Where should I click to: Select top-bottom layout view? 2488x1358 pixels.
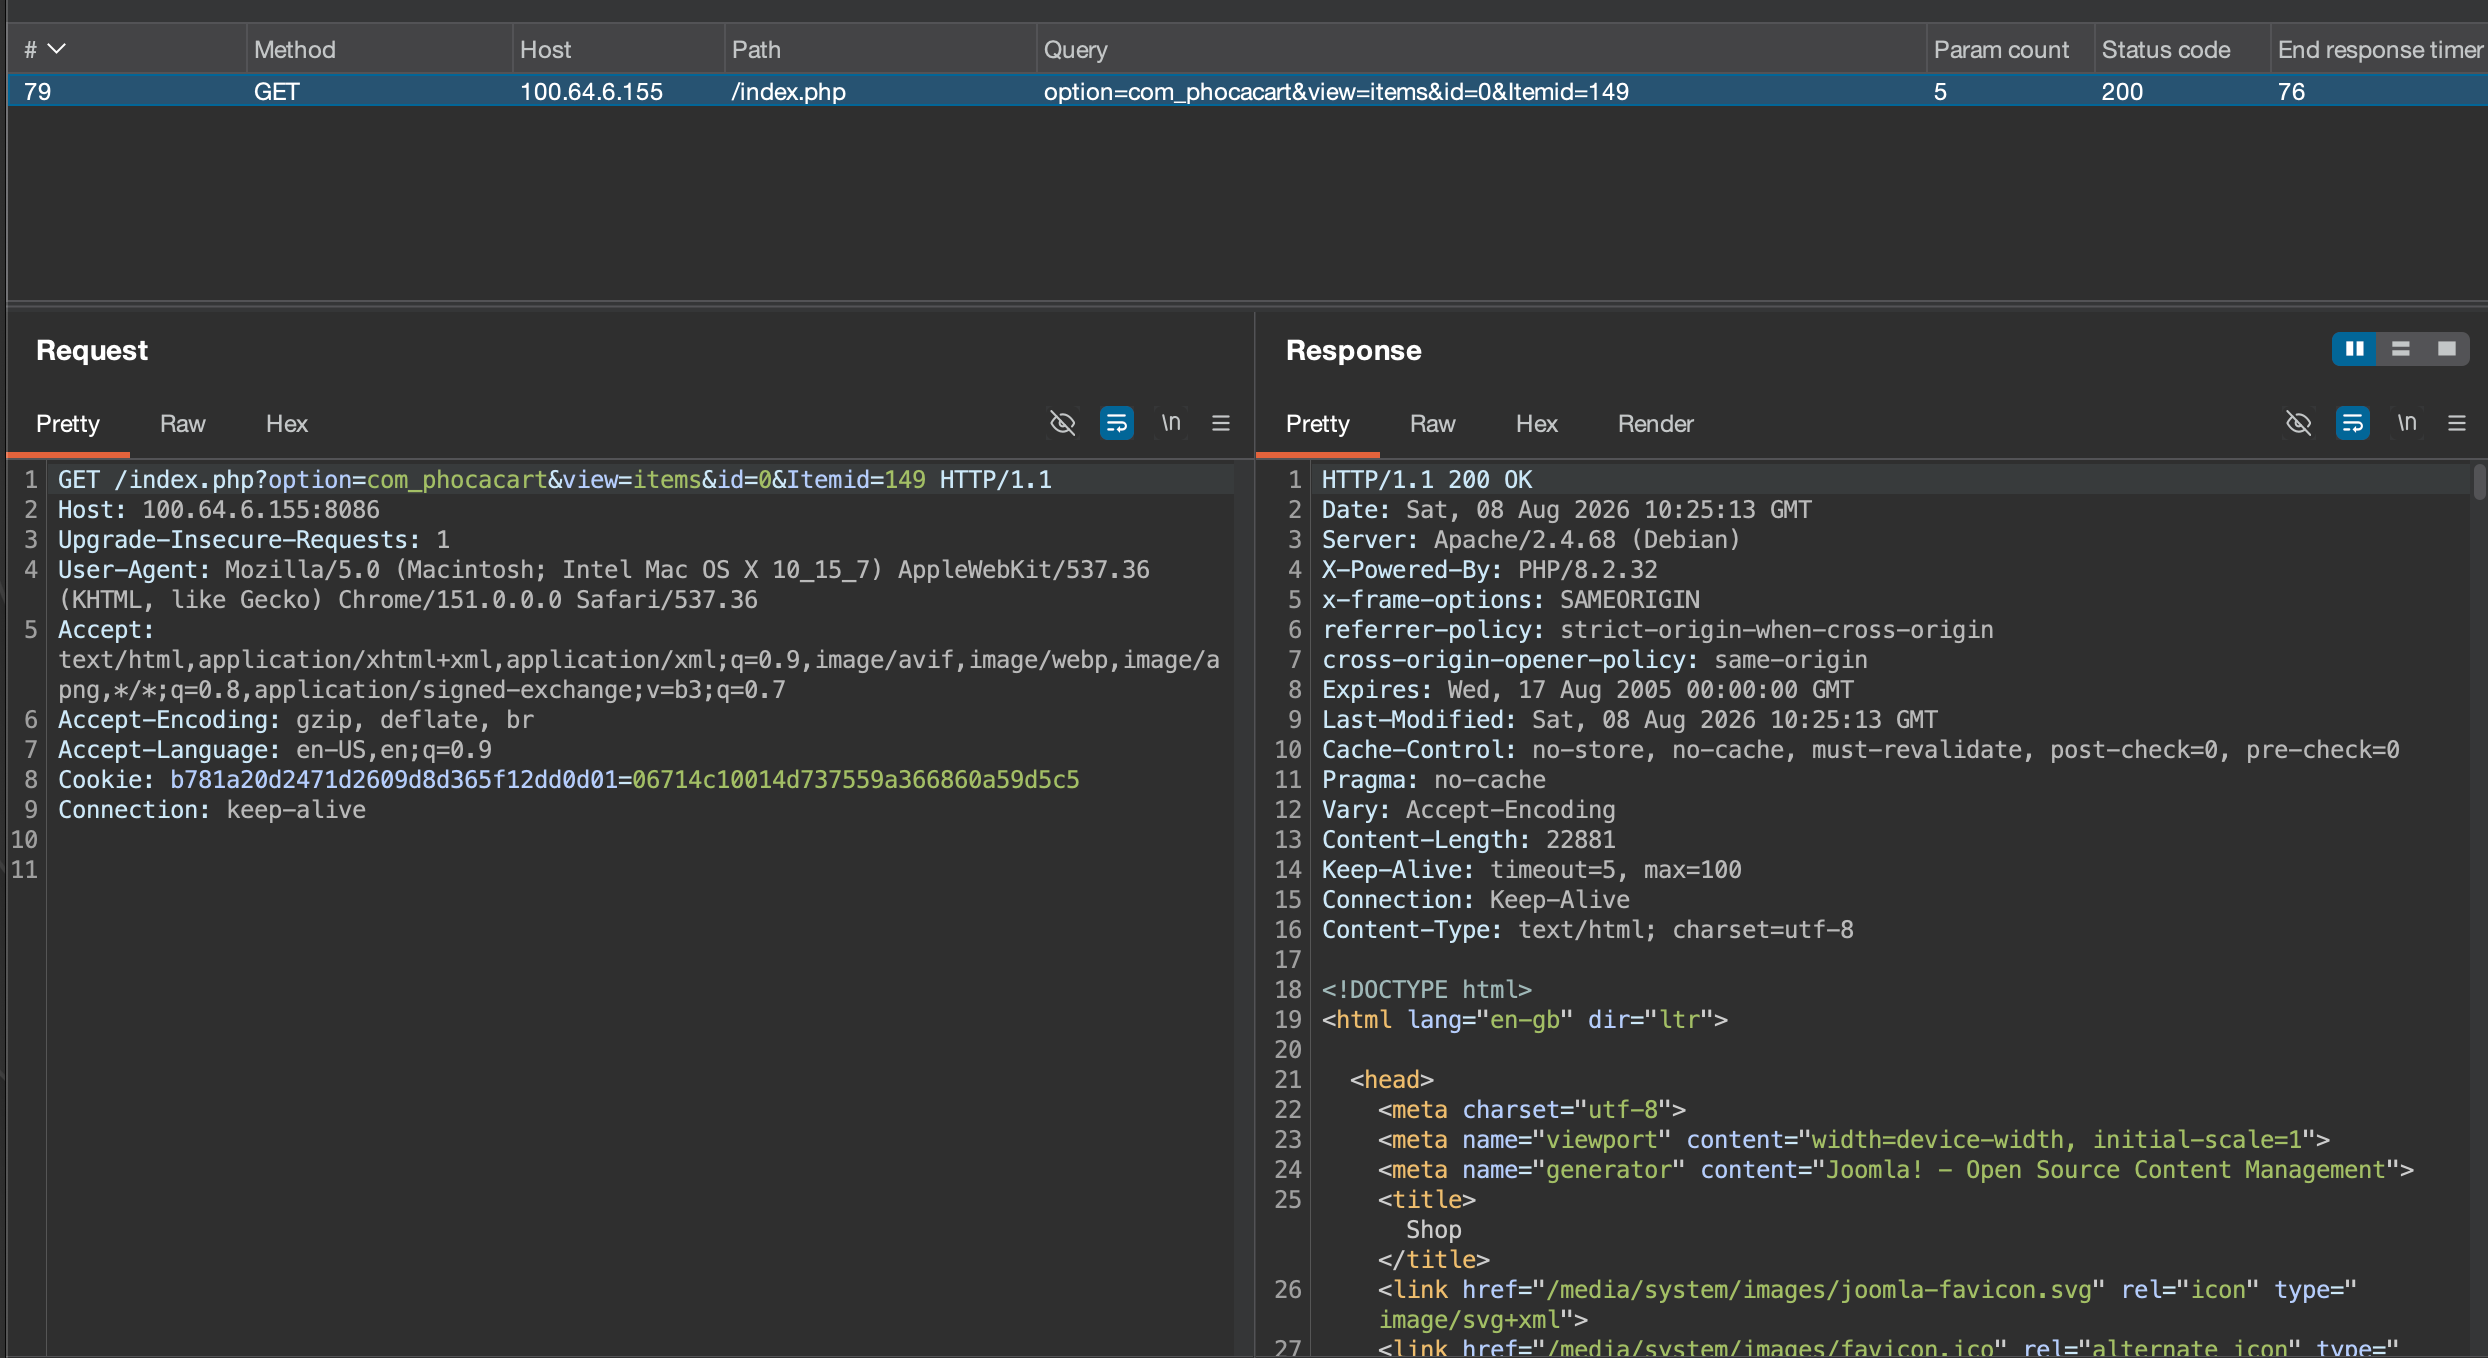[2401, 349]
